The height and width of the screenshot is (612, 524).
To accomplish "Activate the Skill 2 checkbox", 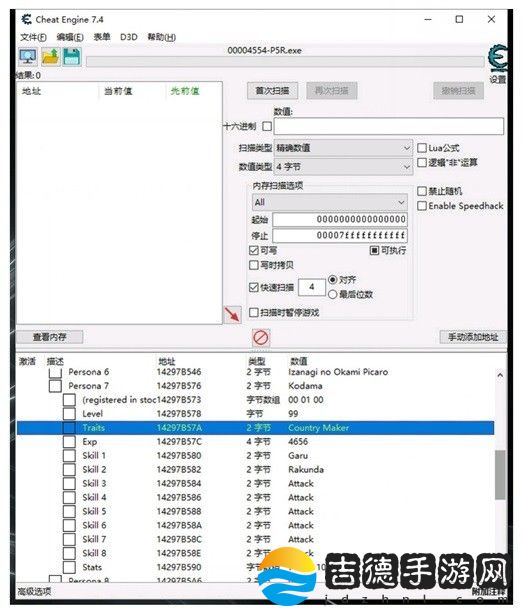I will pyautogui.click(x=69, y=470).
